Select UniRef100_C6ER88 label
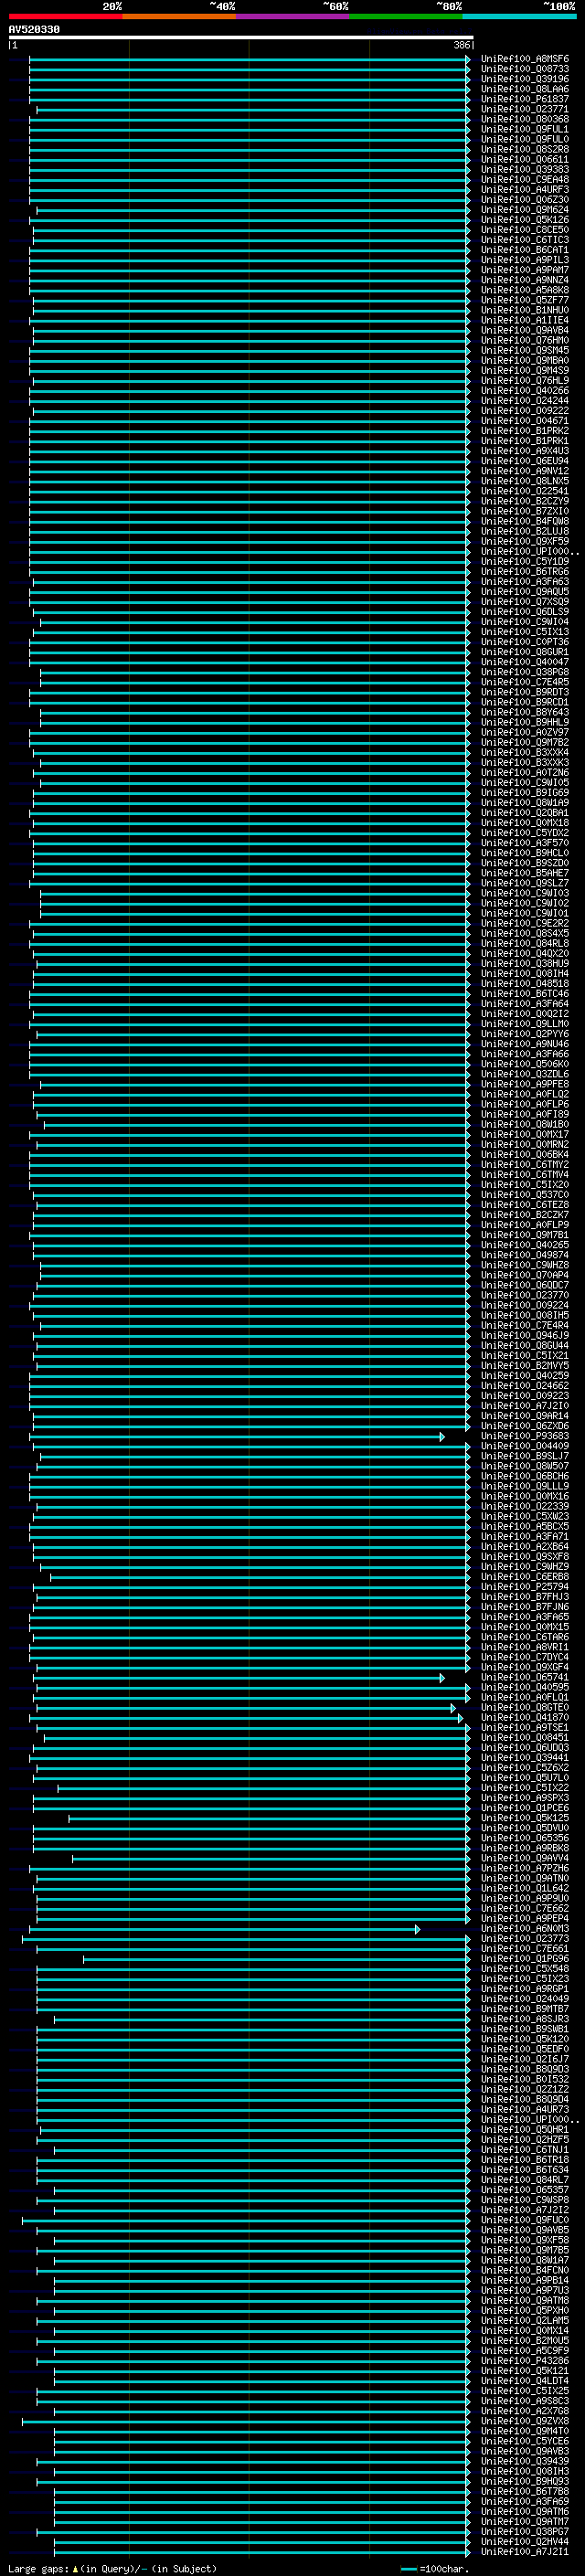This screenshot has height=2576, width=585. click(x=525, y=1577)
